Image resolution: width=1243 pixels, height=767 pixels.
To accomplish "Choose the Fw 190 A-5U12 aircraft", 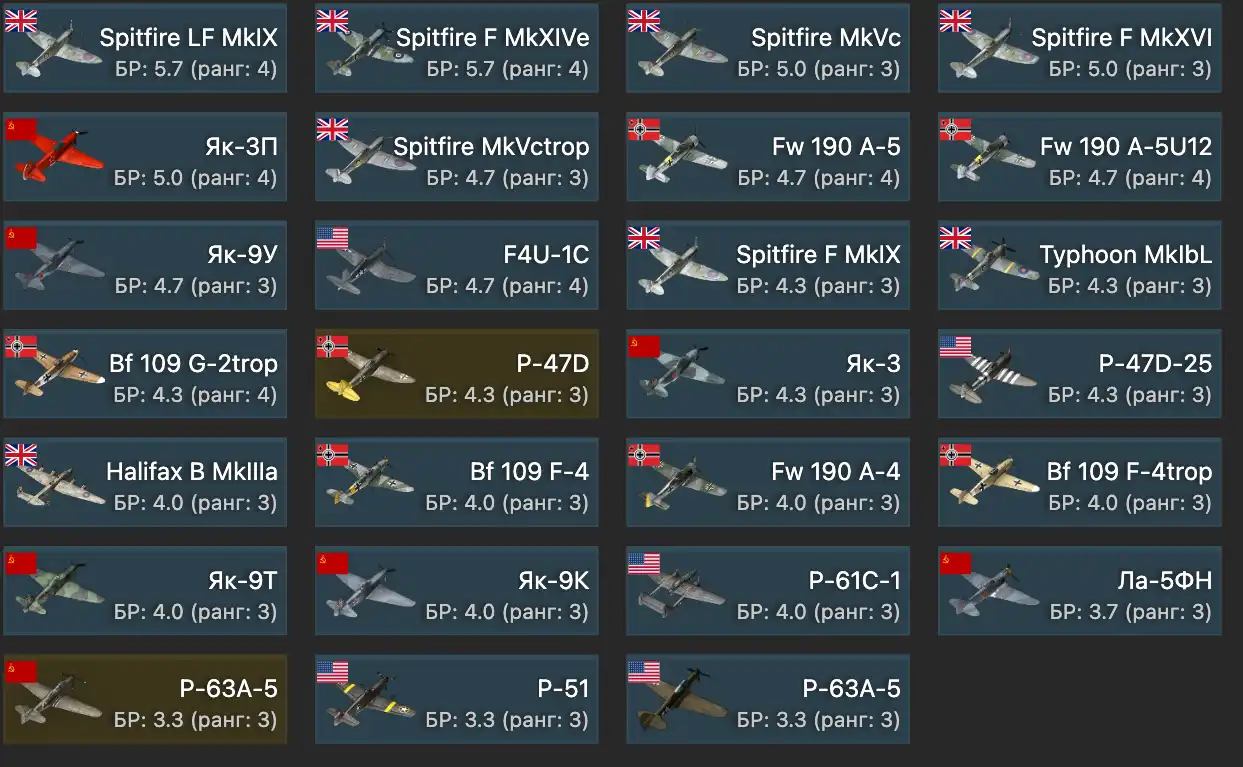I will pyautogui.click(x=1080, y=157).
